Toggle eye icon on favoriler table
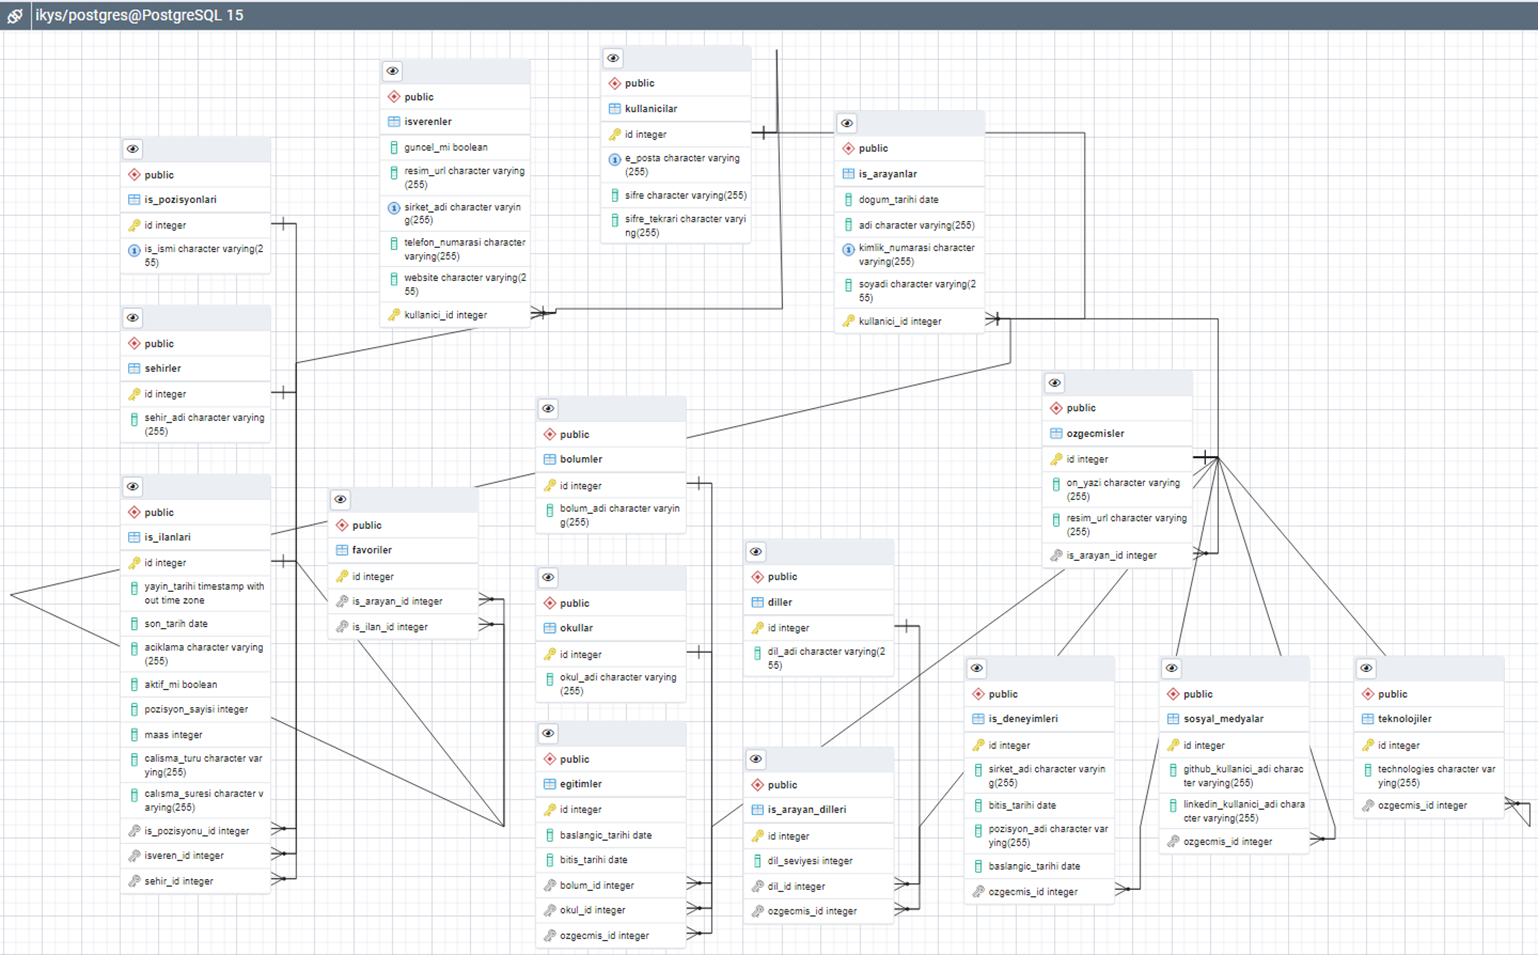 pyautogui.click(x=341, y=500)
